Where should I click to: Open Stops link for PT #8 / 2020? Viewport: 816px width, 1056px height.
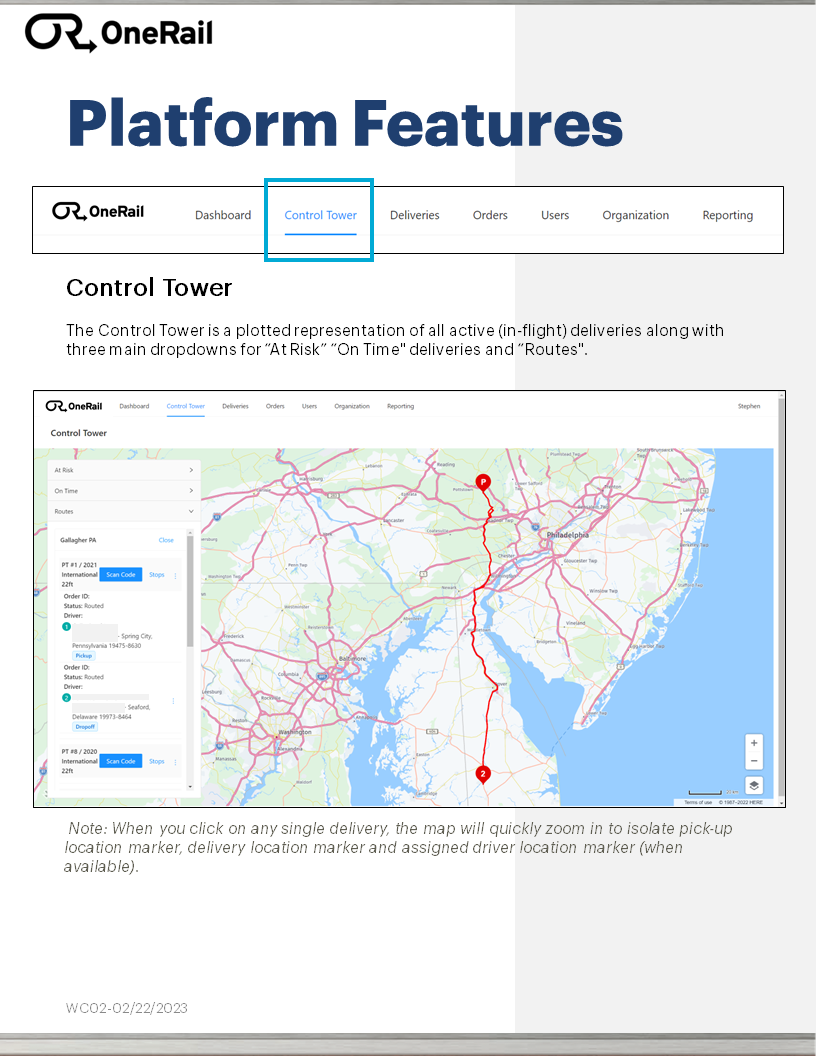[156, 761]
